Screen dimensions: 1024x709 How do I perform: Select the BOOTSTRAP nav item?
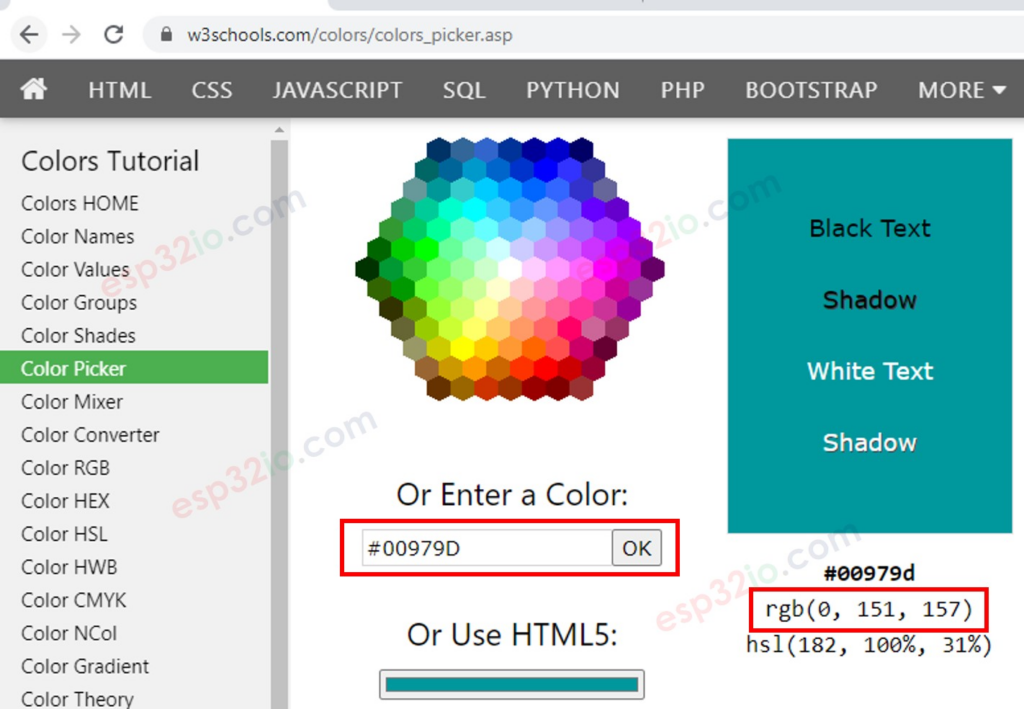click(811, 89)
